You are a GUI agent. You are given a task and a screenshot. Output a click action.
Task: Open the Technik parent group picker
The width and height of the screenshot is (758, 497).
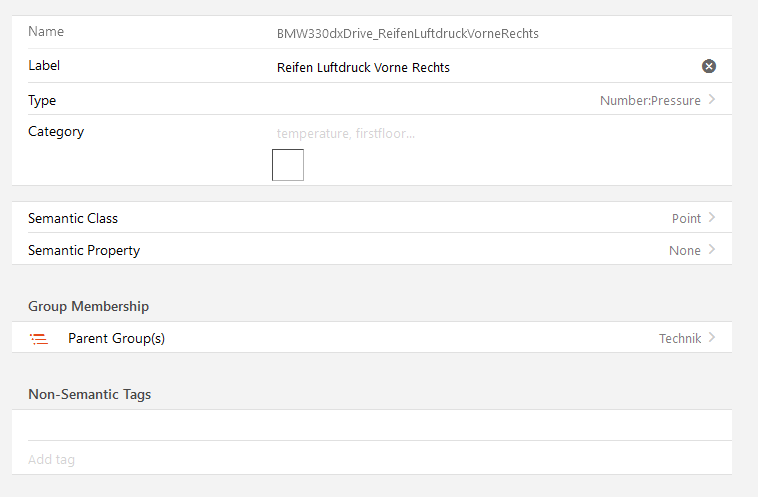(679, 338)
